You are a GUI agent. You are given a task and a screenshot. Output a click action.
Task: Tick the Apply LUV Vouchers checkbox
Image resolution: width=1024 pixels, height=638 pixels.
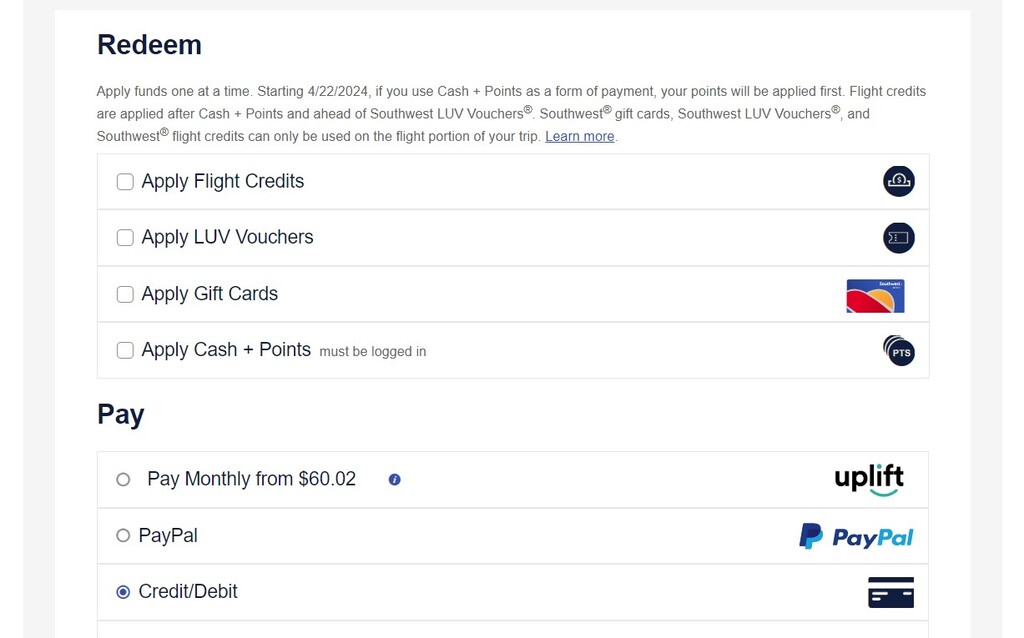click(125, 238)
